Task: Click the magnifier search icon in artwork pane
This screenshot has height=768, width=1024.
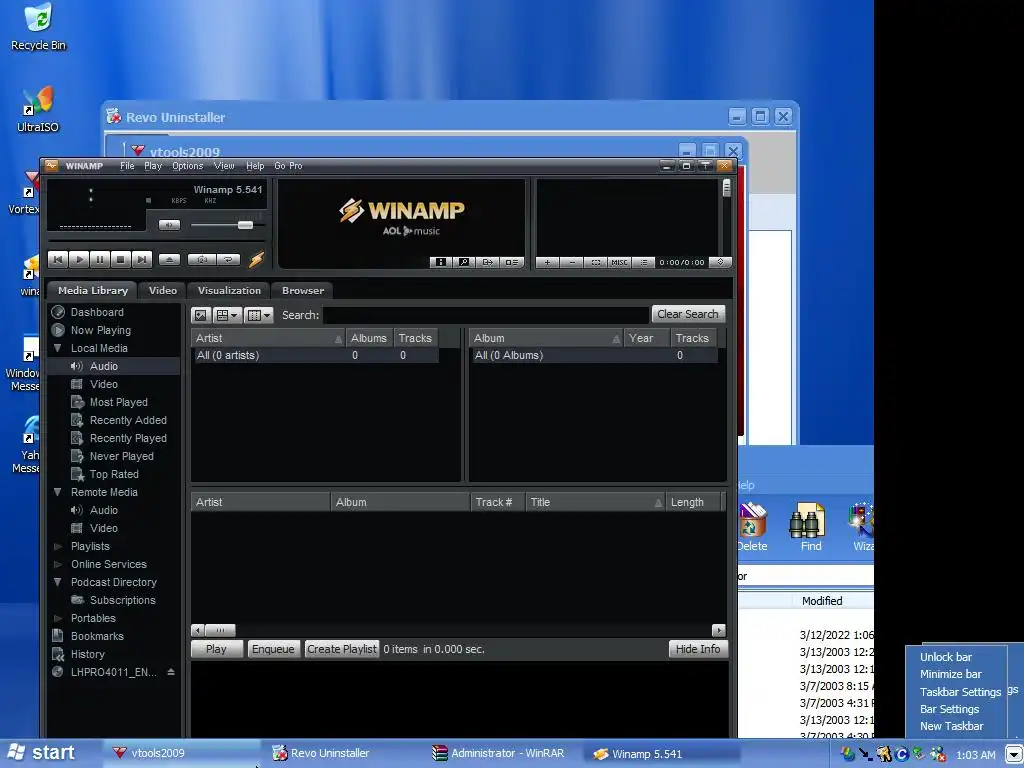Action: click(464, 263)
